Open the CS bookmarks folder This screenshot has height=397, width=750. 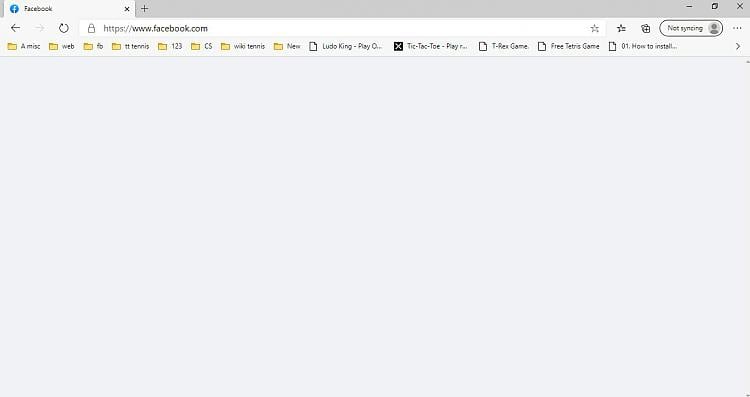[x=201, y=46]
